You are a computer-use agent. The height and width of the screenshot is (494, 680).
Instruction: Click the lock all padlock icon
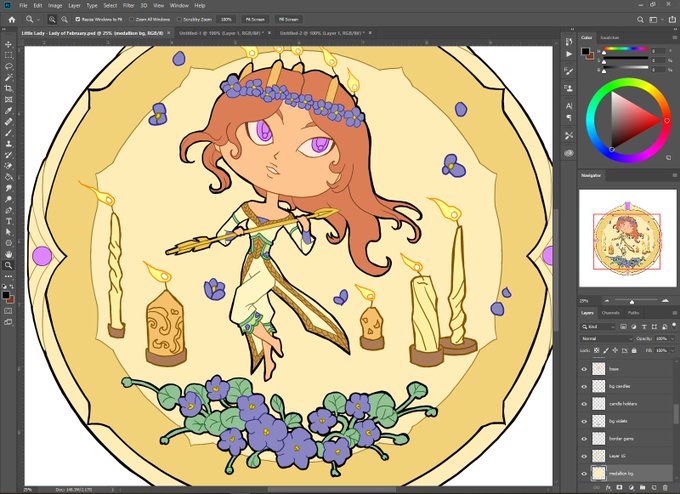point(634,350)
